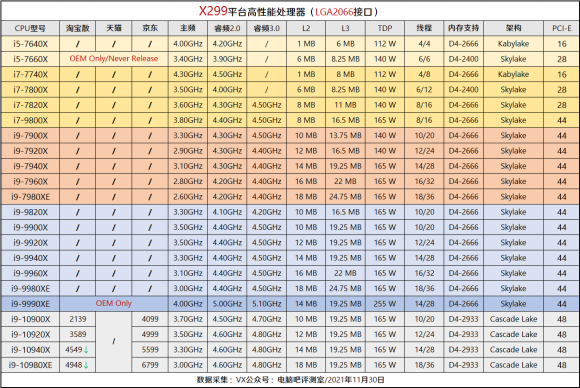Select the i9-7980XE model cell
This screenshot has width=580, height=388.
point(30,197)
